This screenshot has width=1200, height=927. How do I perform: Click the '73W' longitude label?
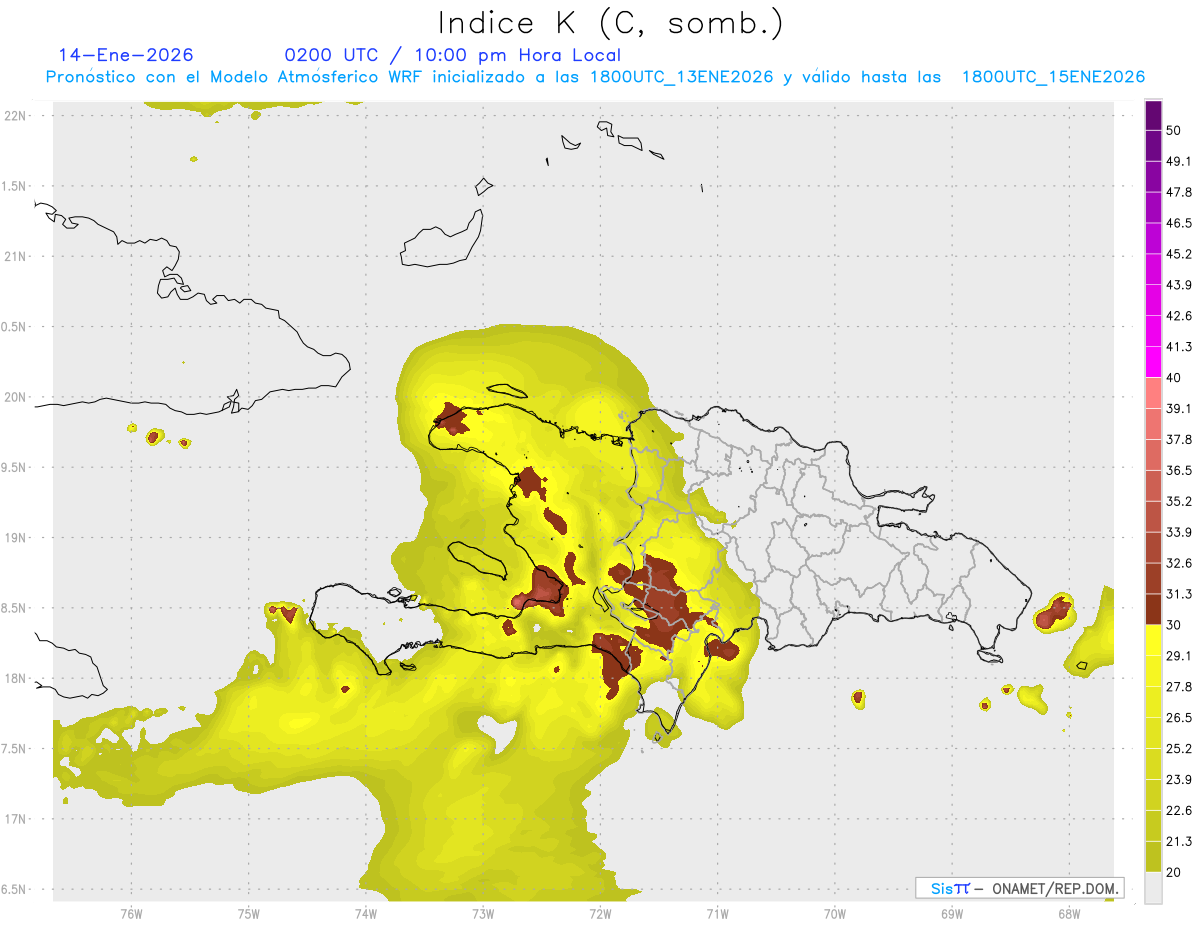click(482, 913)
